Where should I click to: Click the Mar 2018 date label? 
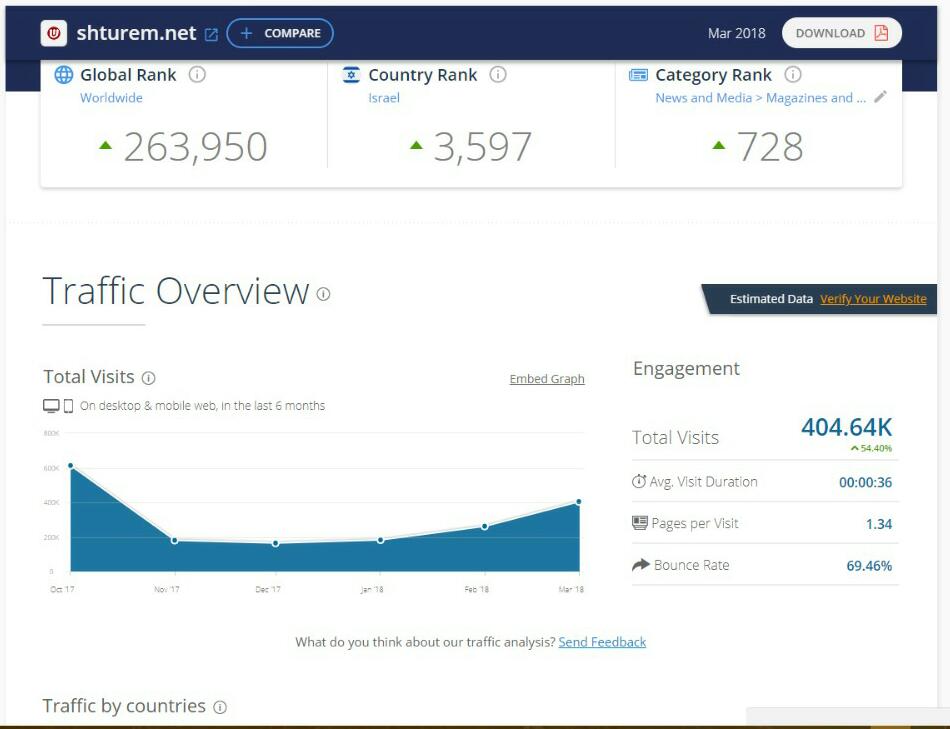tap(736, 33)
